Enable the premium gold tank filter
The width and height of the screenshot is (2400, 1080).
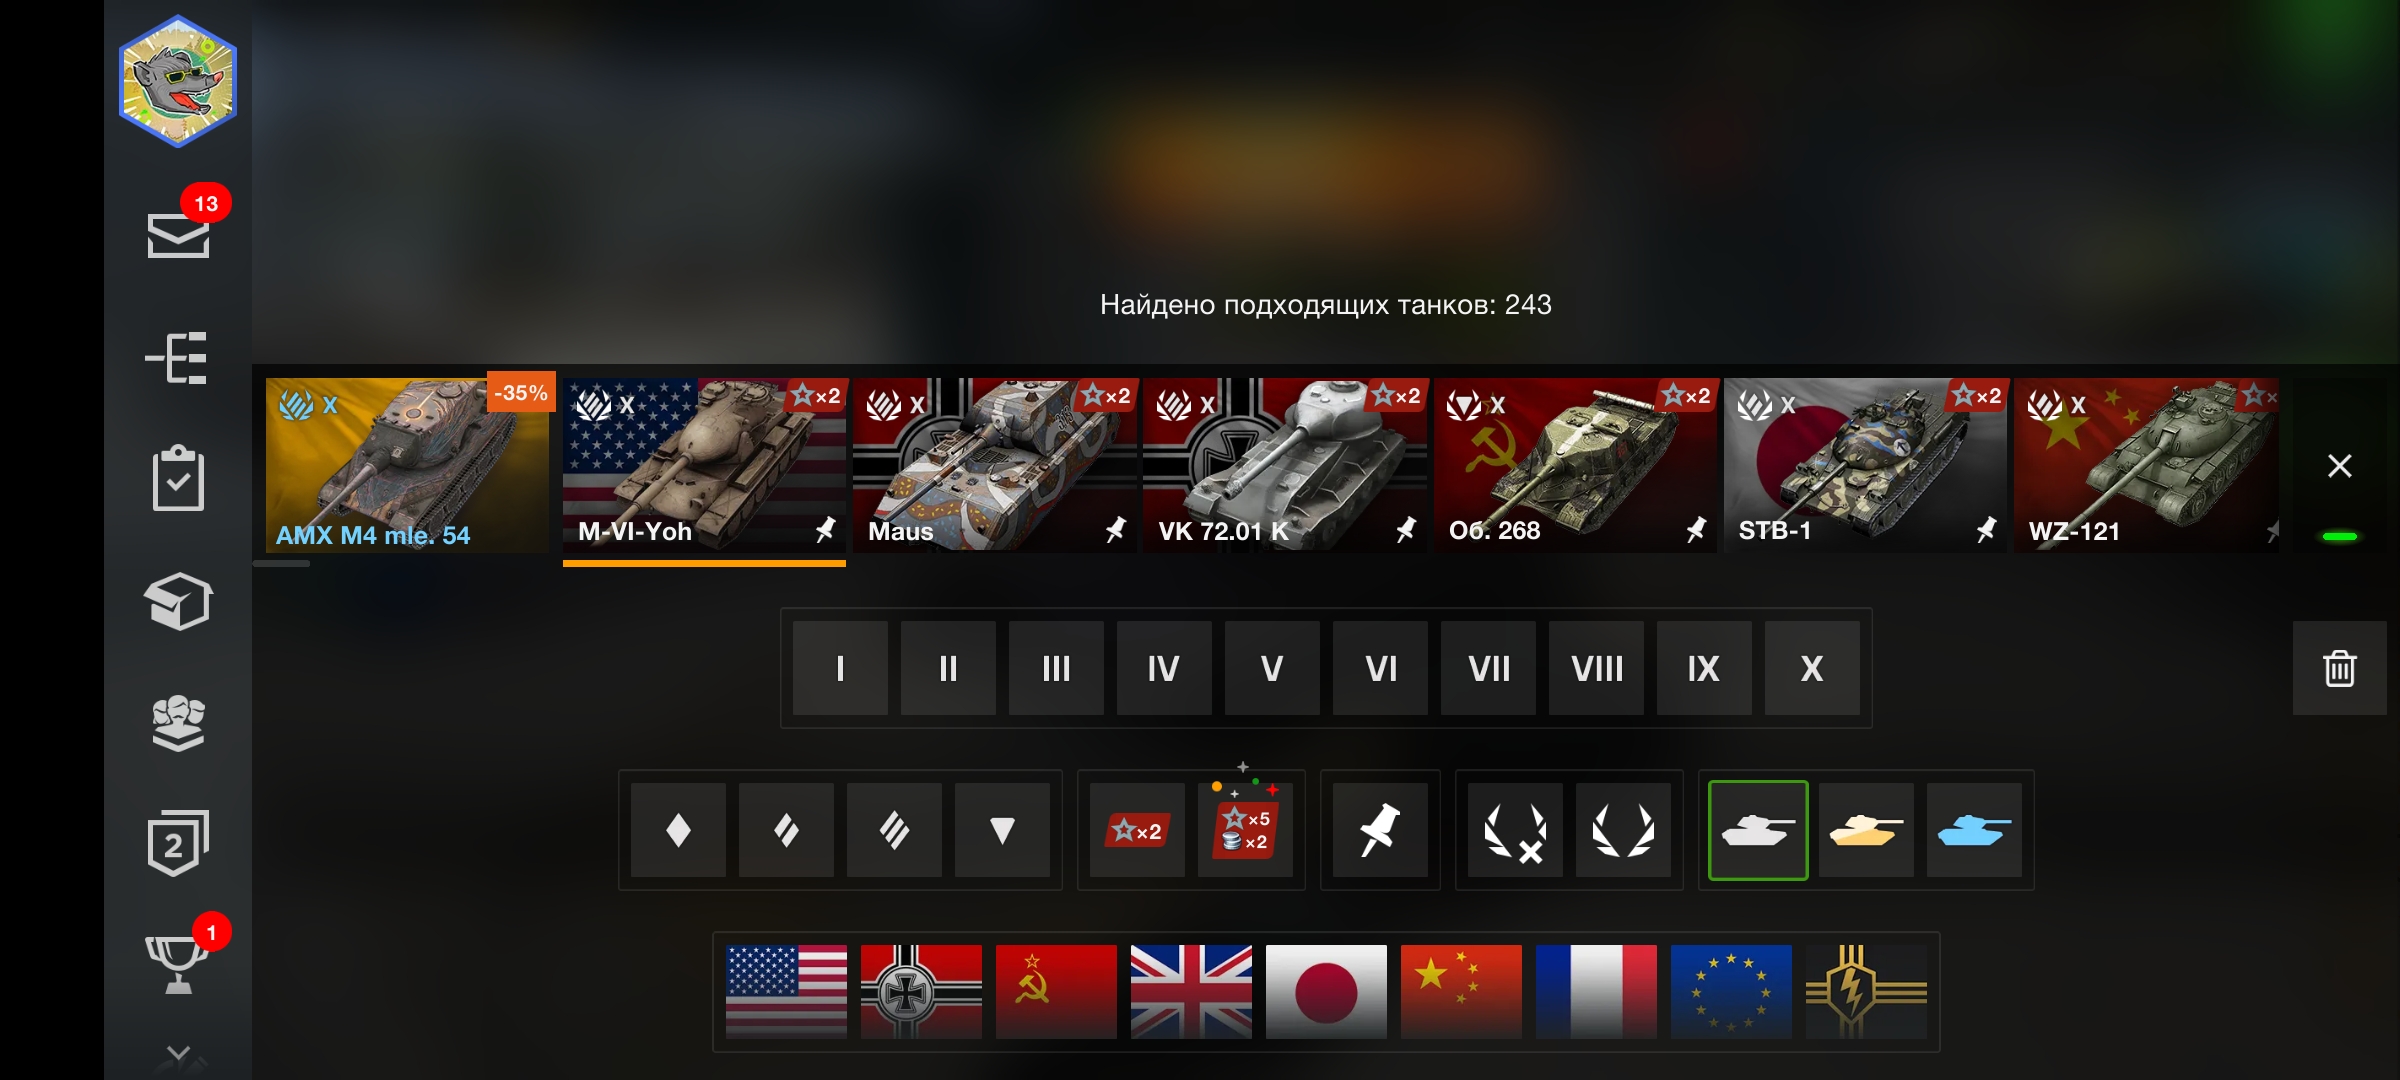click(x=1866, y=830)
